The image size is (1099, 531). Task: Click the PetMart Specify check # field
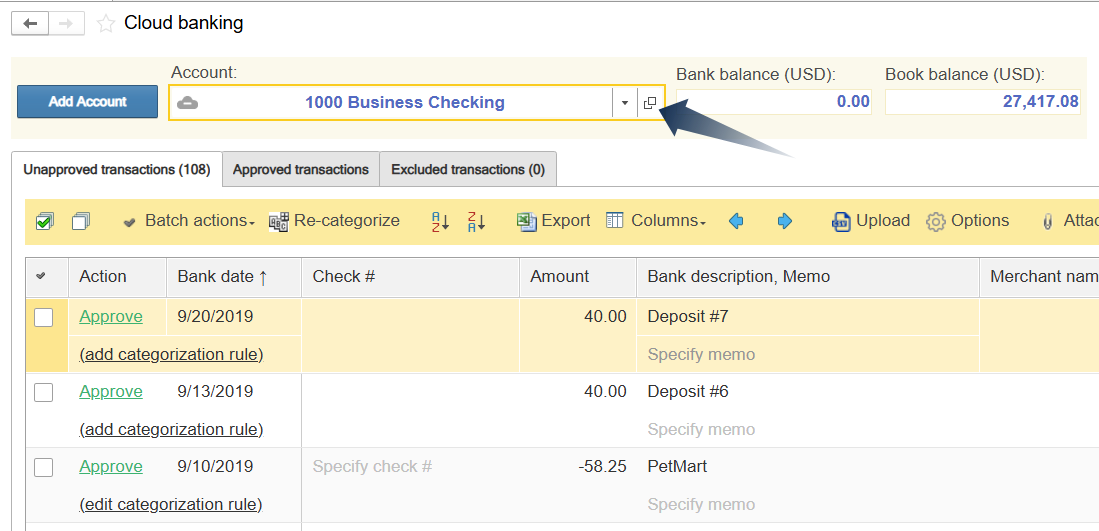pyautogui.click(x=372, y=467)
